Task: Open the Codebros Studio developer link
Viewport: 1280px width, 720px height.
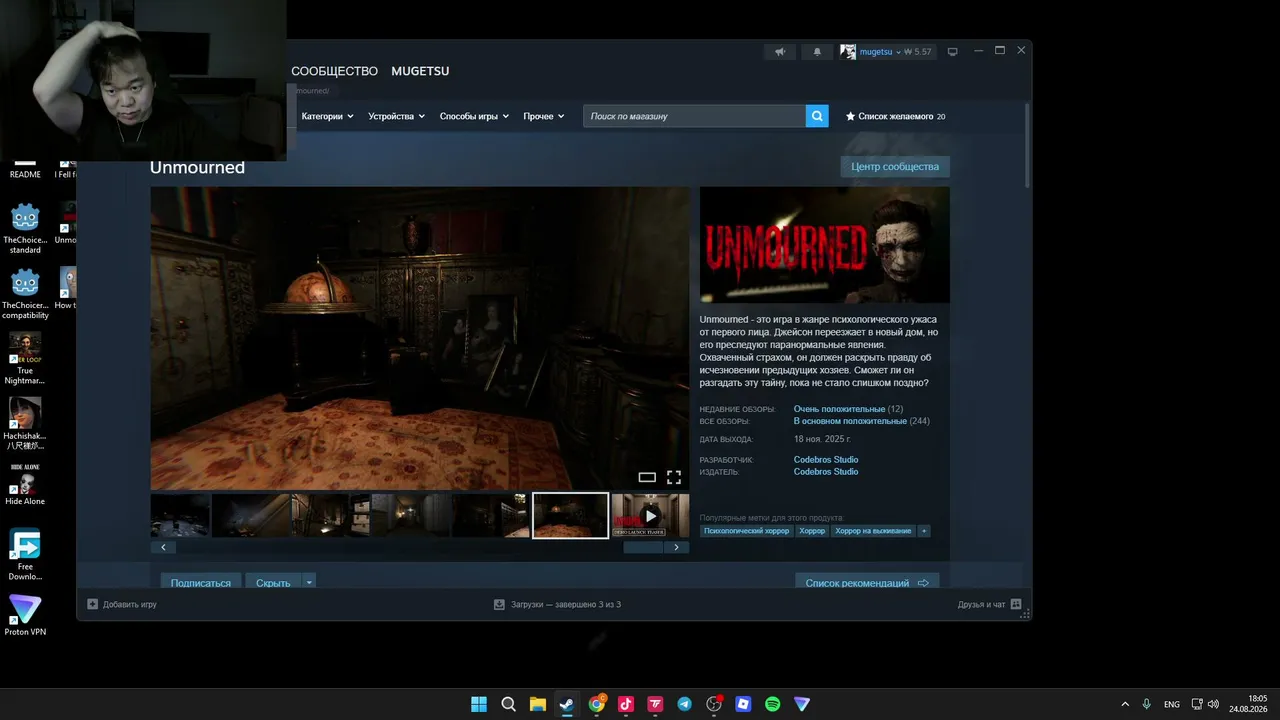Action: 826,460
